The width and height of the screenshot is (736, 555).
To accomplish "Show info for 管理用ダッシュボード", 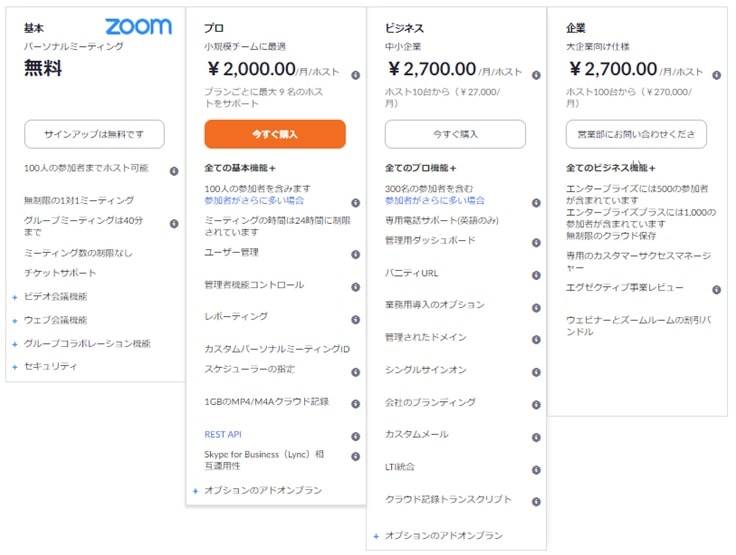I will [x=536, y=243].
